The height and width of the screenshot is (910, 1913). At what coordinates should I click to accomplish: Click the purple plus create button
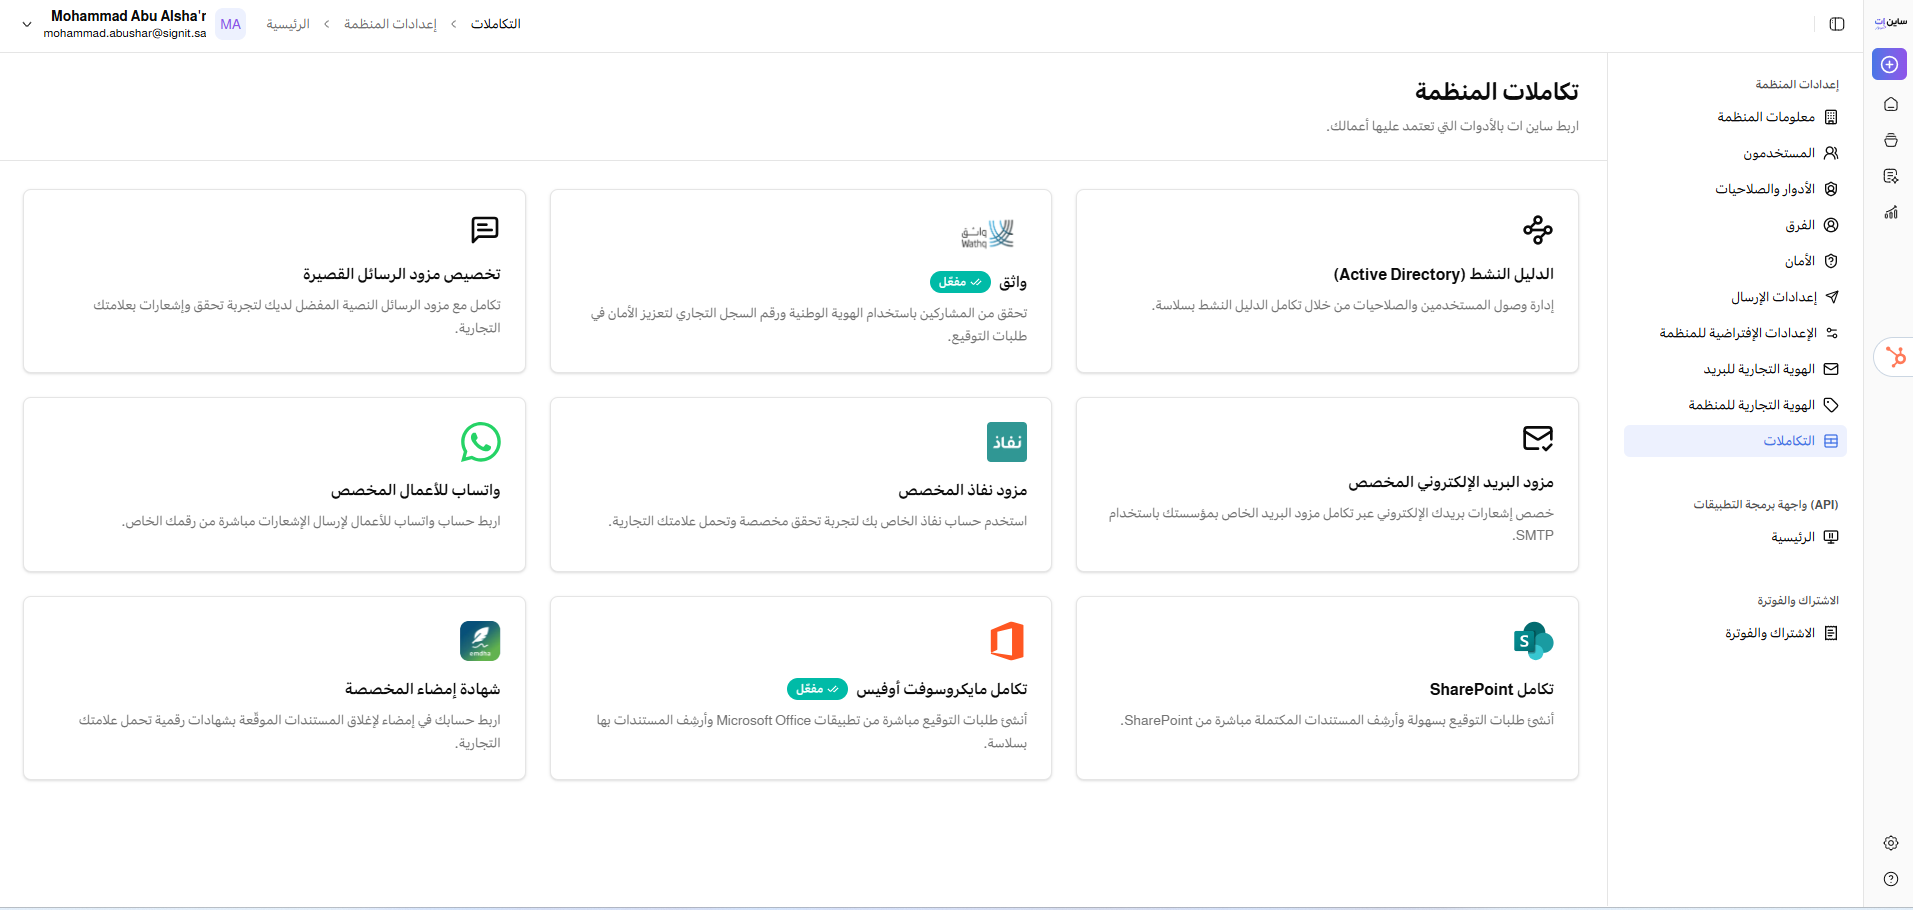click(x=1889, y=64)
